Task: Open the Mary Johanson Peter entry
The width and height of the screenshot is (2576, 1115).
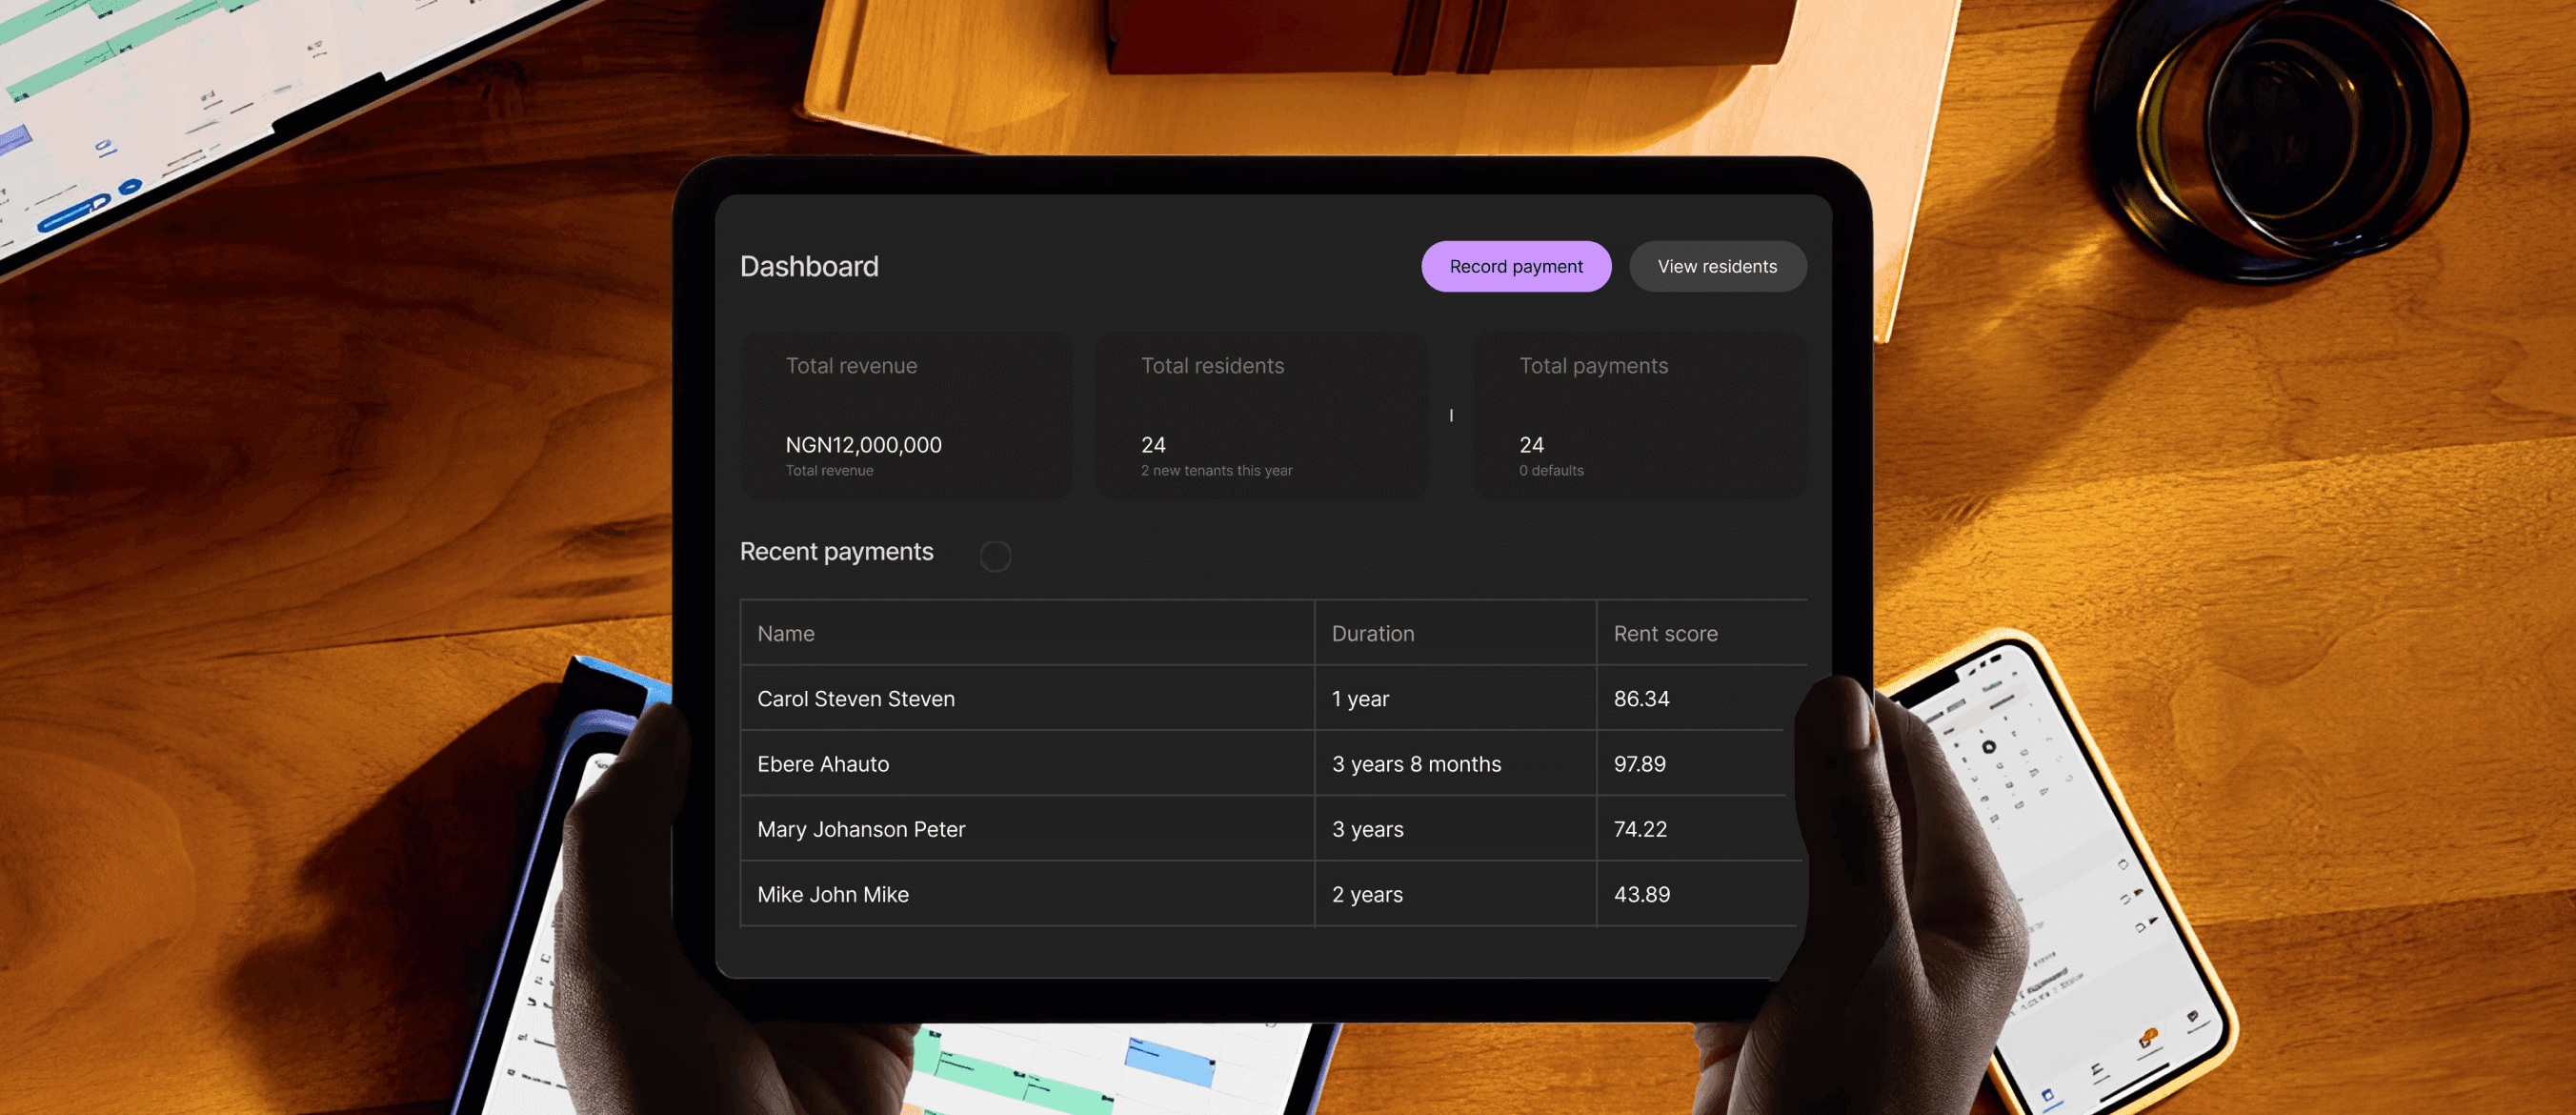Action: pos(861,828)
